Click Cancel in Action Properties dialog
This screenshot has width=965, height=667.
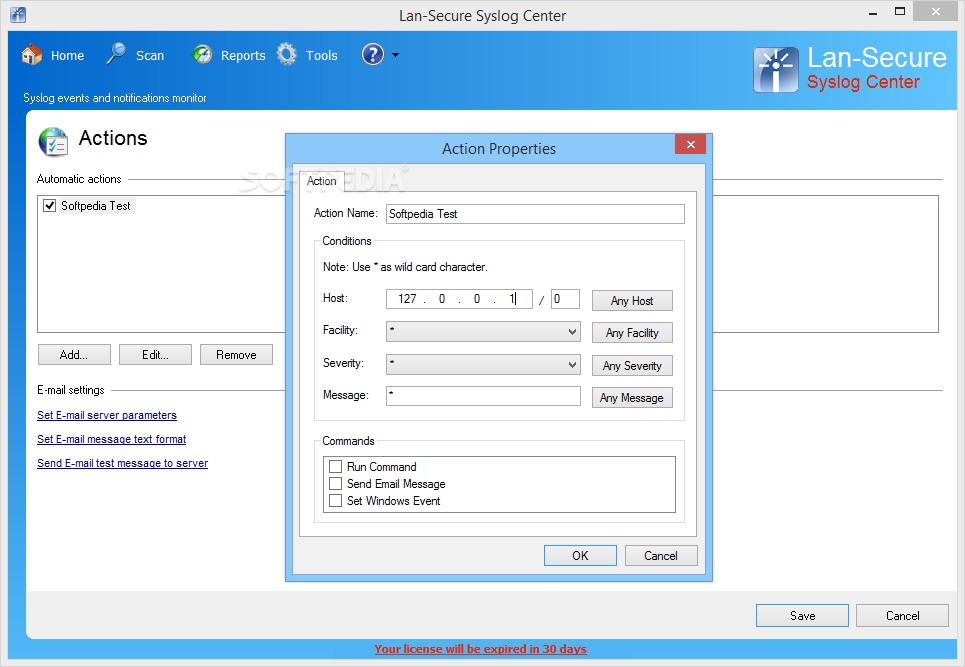[661, 556]
